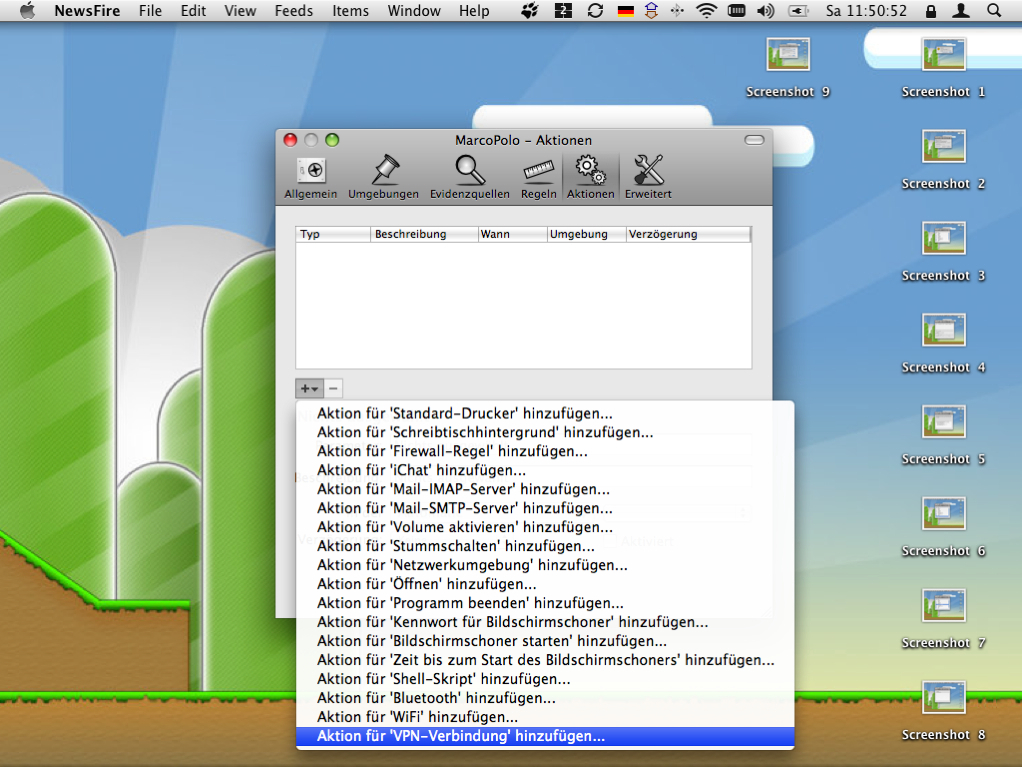Choose 'Volume aktivieren' action entry
Image resolution: width=1022 pixels, height=767 pixels.
(x=545, y=527)
